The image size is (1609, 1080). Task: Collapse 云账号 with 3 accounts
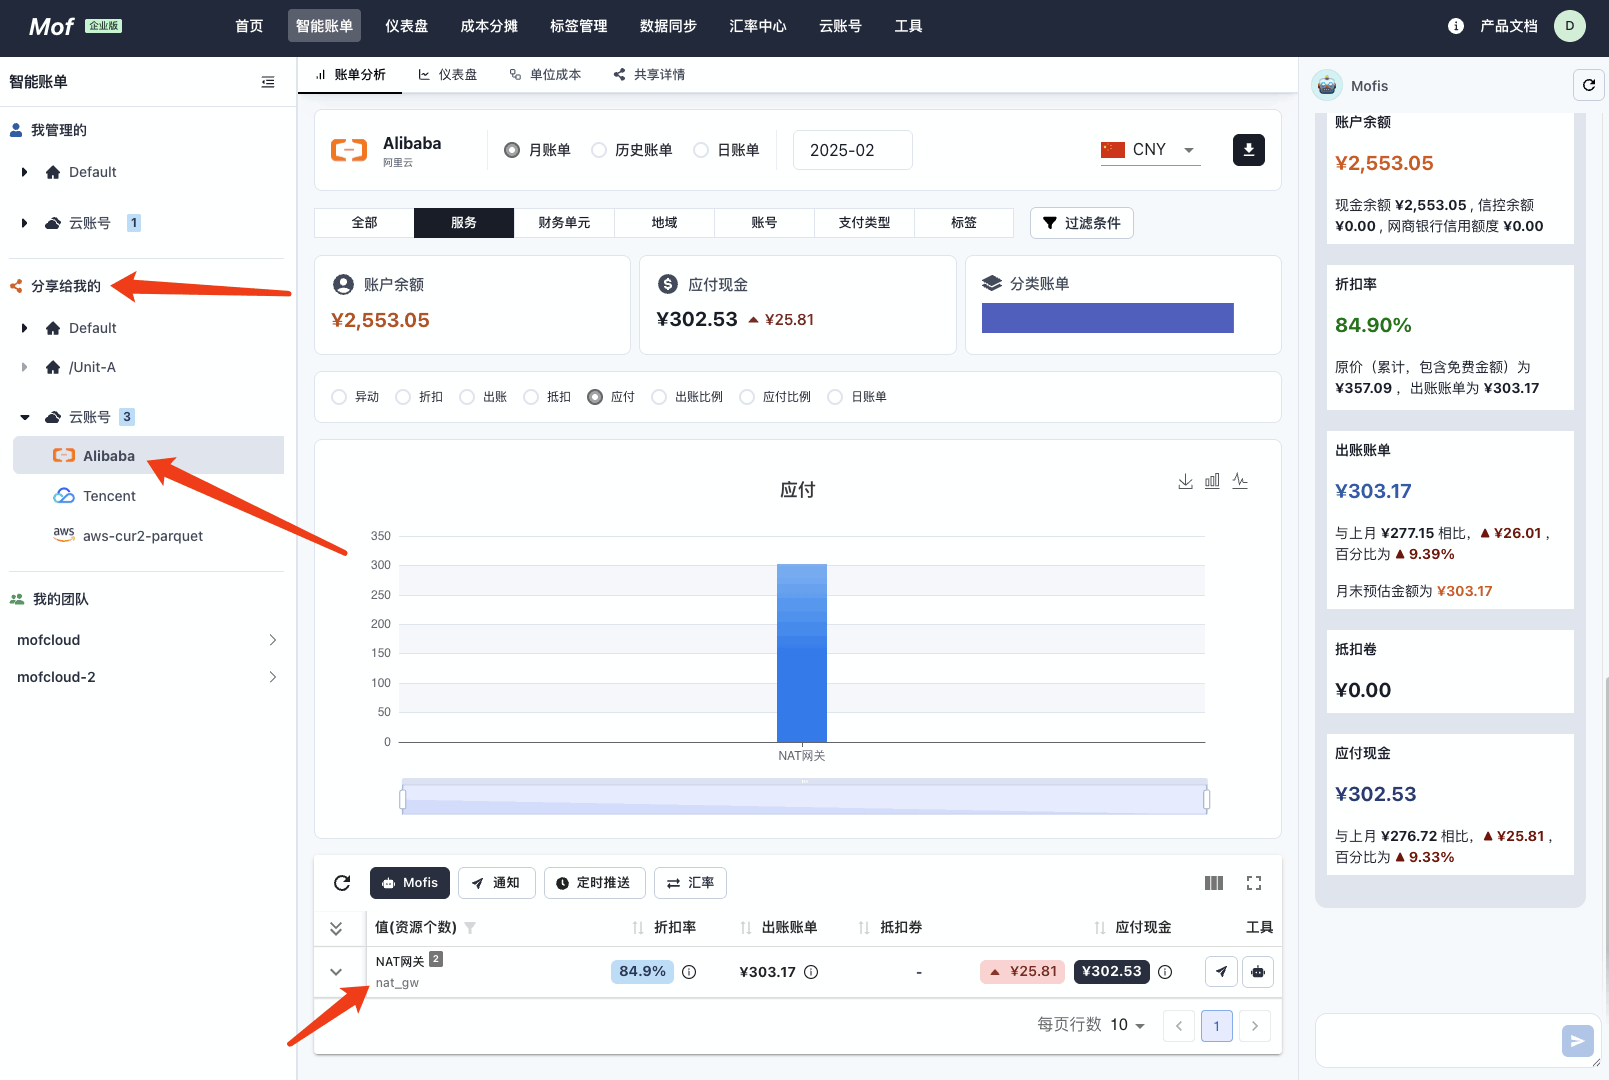click(x=24, y=417)
